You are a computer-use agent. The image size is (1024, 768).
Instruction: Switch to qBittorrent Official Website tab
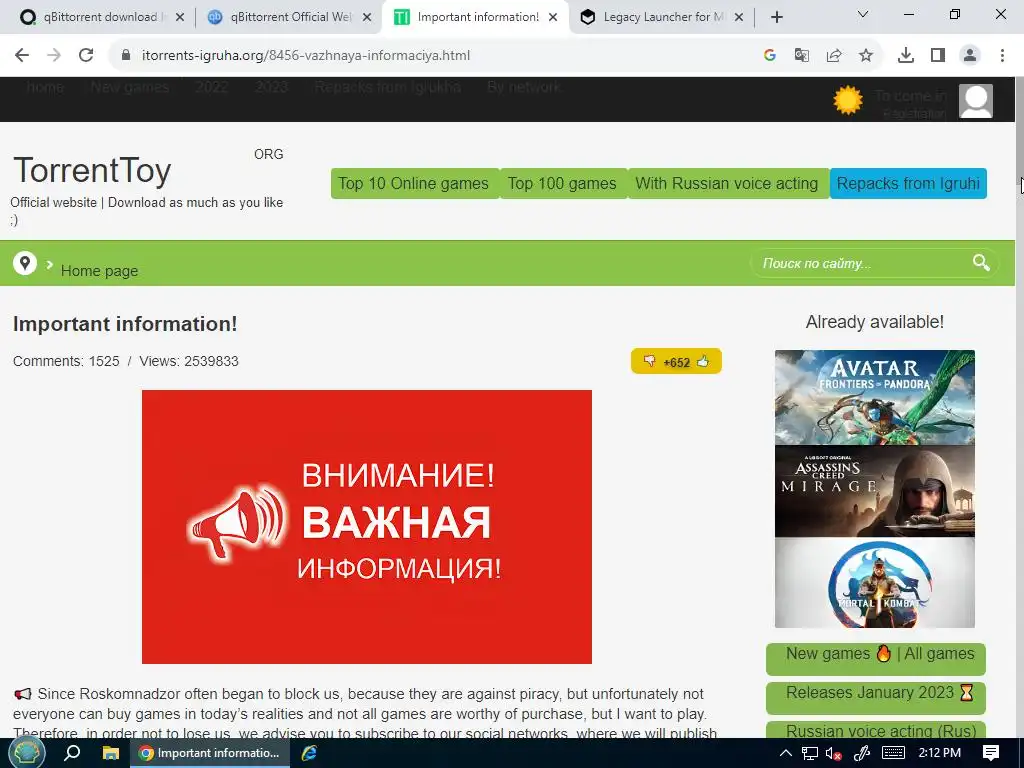coord(282,17)
